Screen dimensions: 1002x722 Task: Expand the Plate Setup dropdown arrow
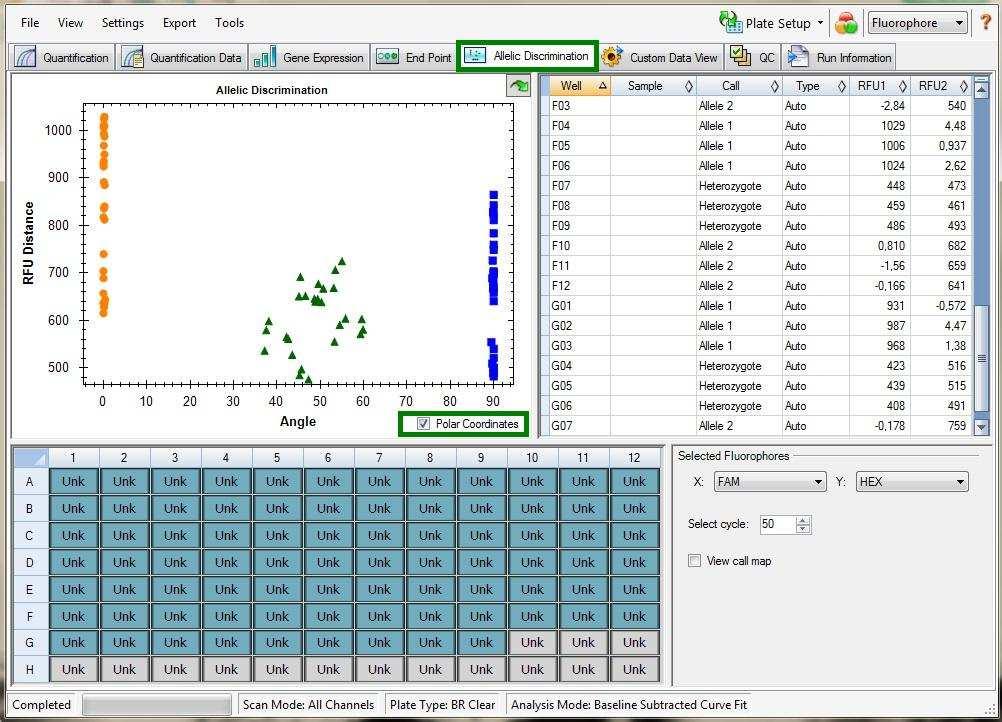pos(821,23)
